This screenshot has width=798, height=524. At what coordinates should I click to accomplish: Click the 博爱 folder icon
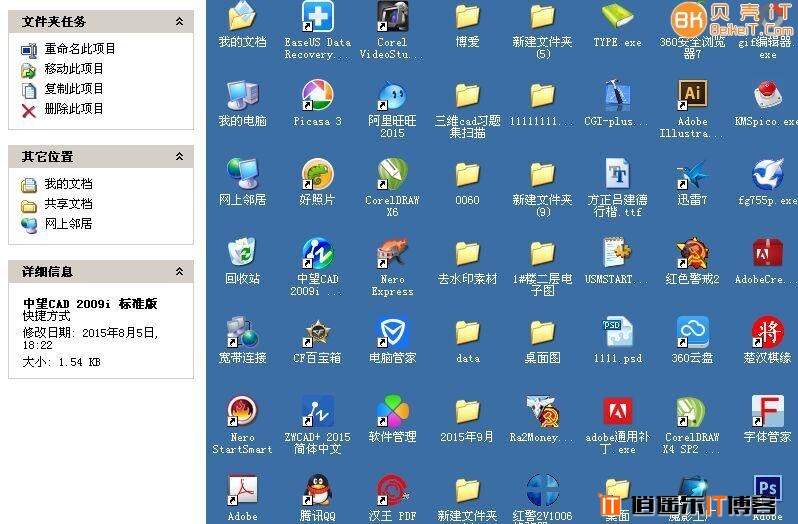pyautogui.click(x=467, y=16)
